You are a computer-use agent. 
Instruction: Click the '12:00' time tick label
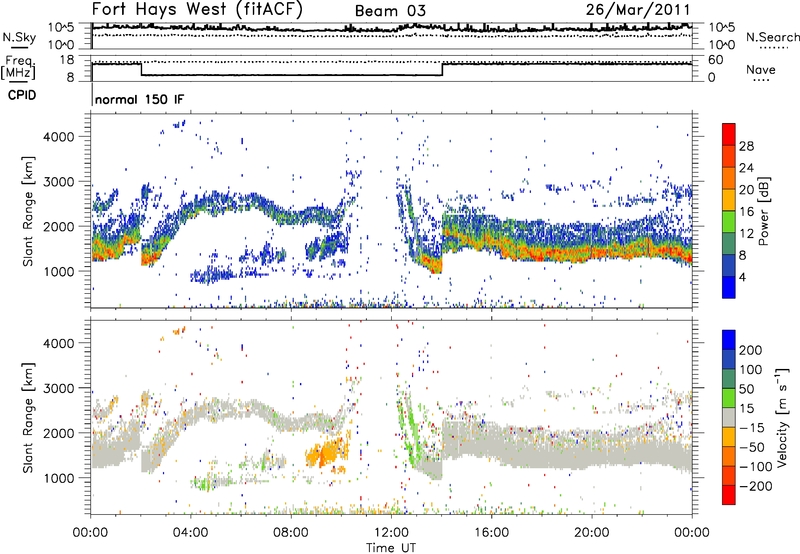coord(391,533)
